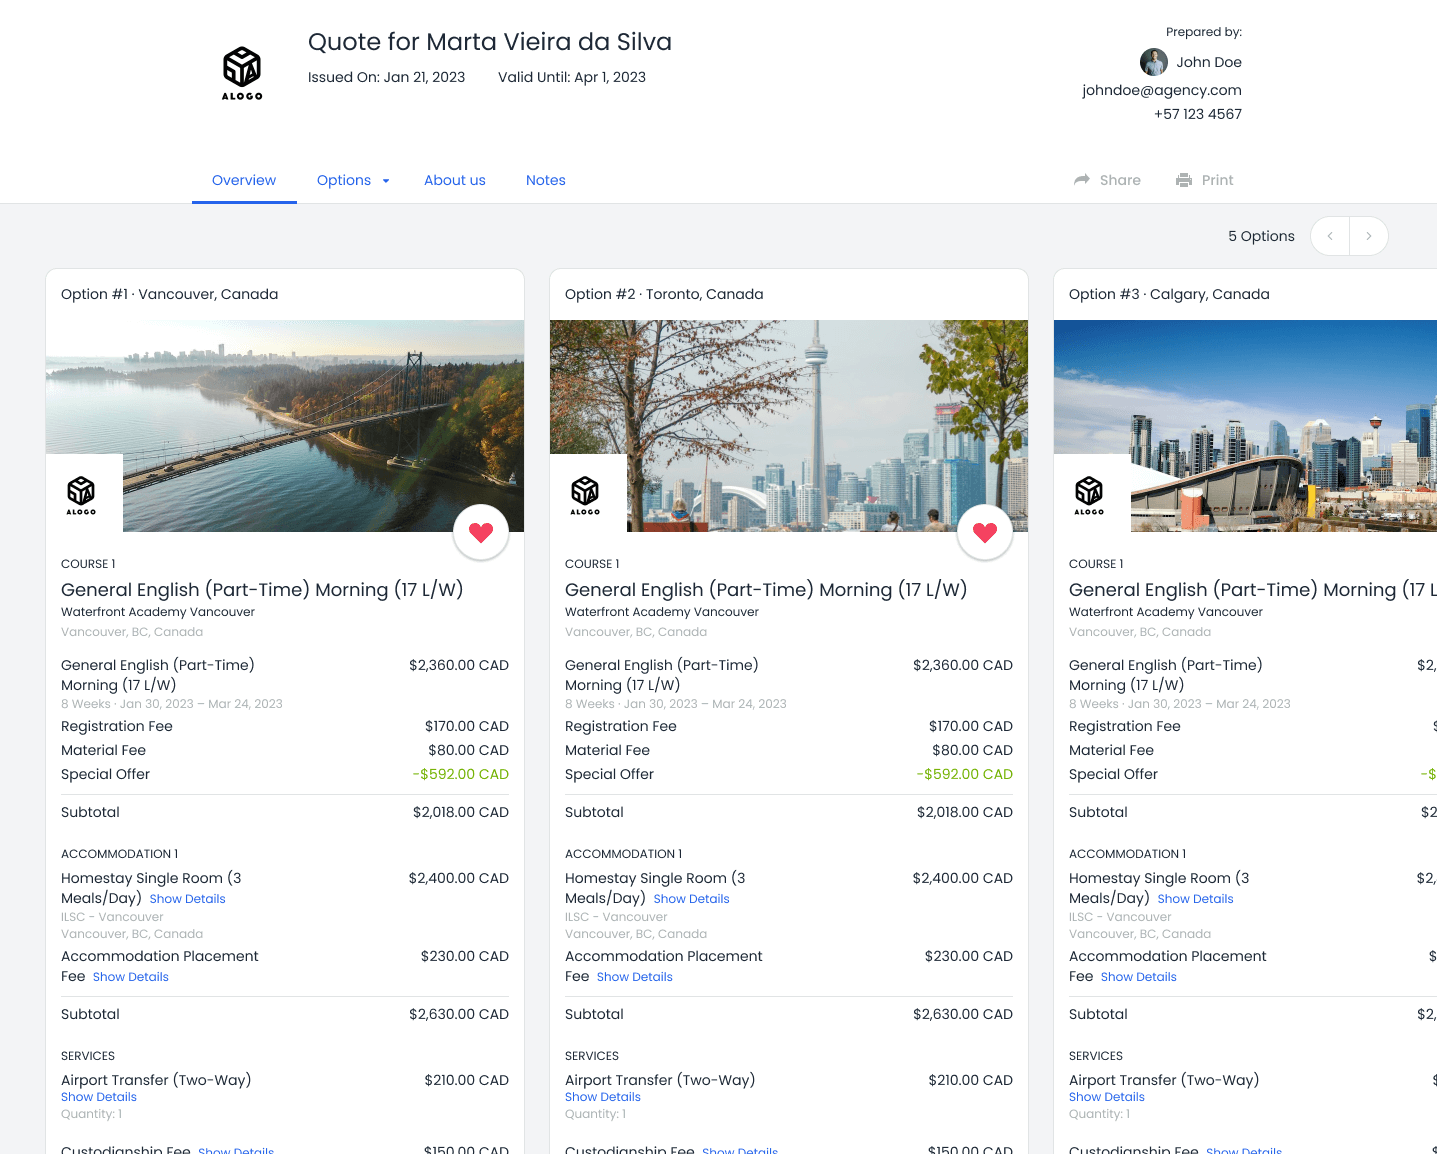The width and height of the screenshot is (1437, 1154).
Task: Show Details for Accommodation Placement Fee Option #1
Action: tap(131, 977)
